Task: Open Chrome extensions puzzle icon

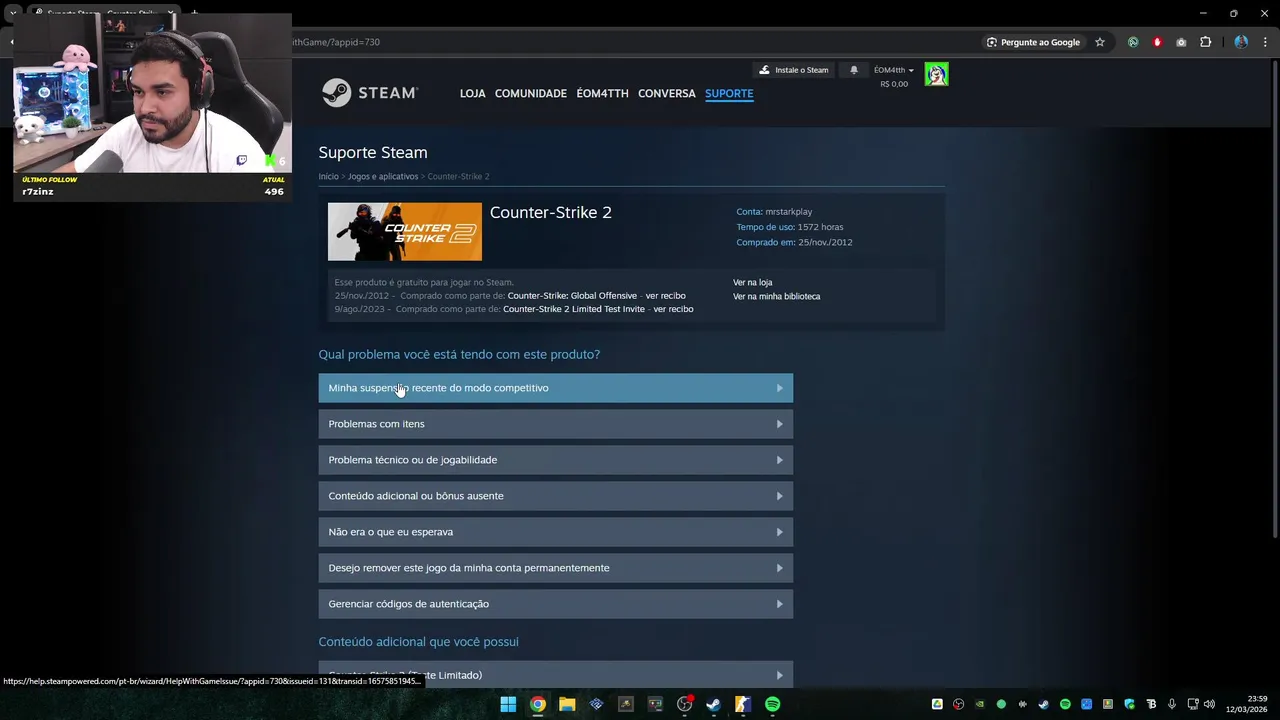Action: pos(1205,42)
